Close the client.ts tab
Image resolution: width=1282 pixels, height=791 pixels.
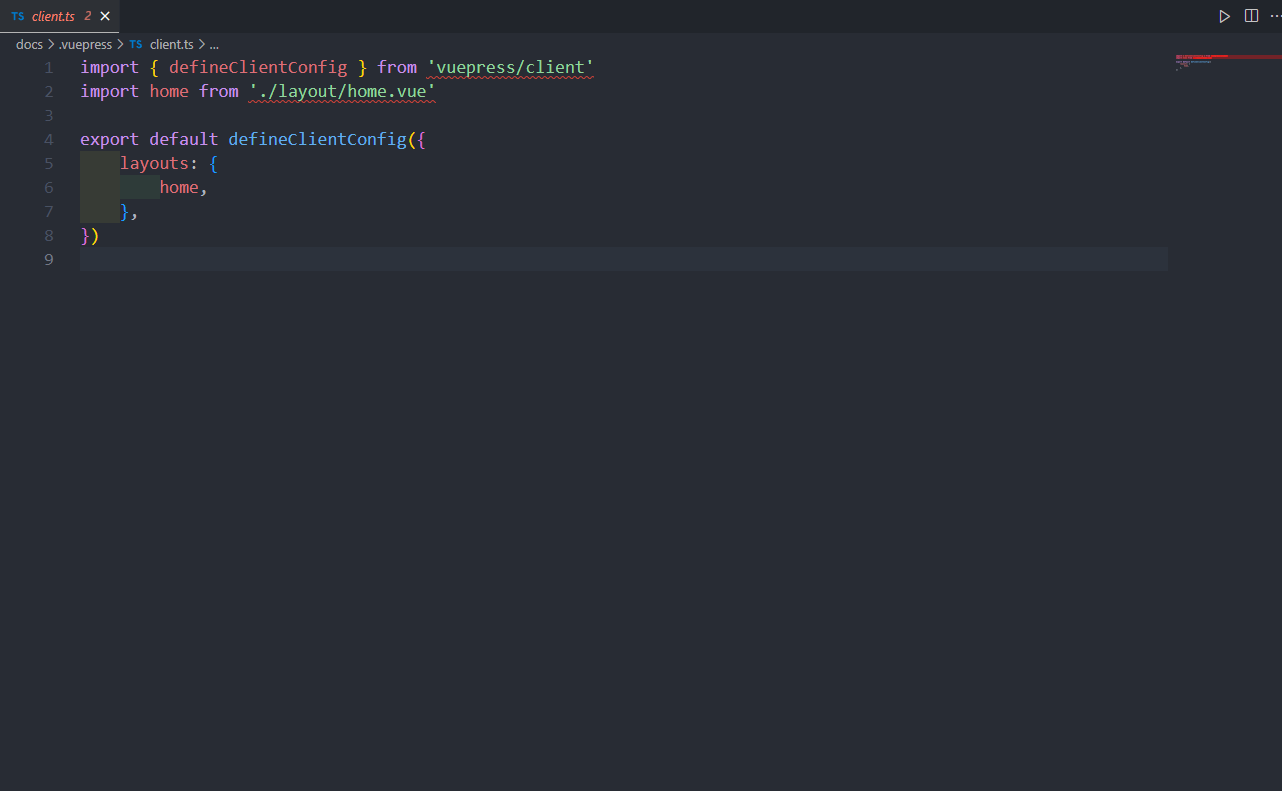click(105, 16)
